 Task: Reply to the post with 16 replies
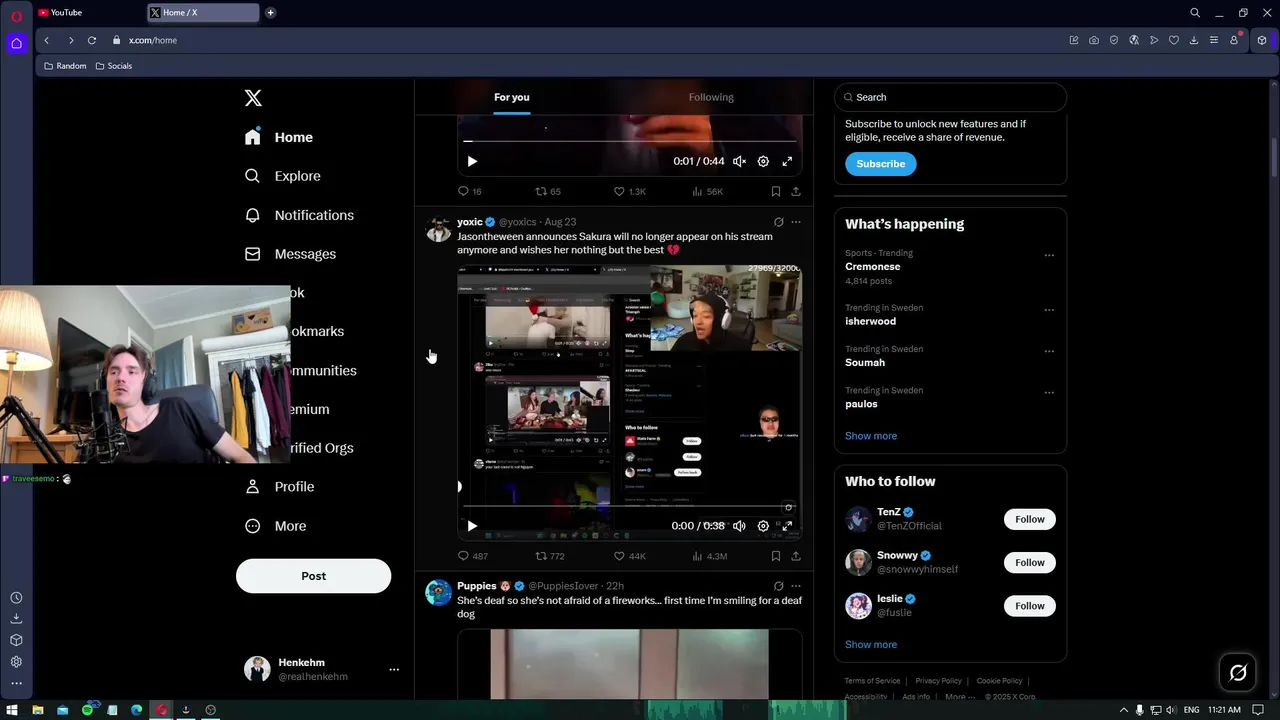[x=469, y=191]
